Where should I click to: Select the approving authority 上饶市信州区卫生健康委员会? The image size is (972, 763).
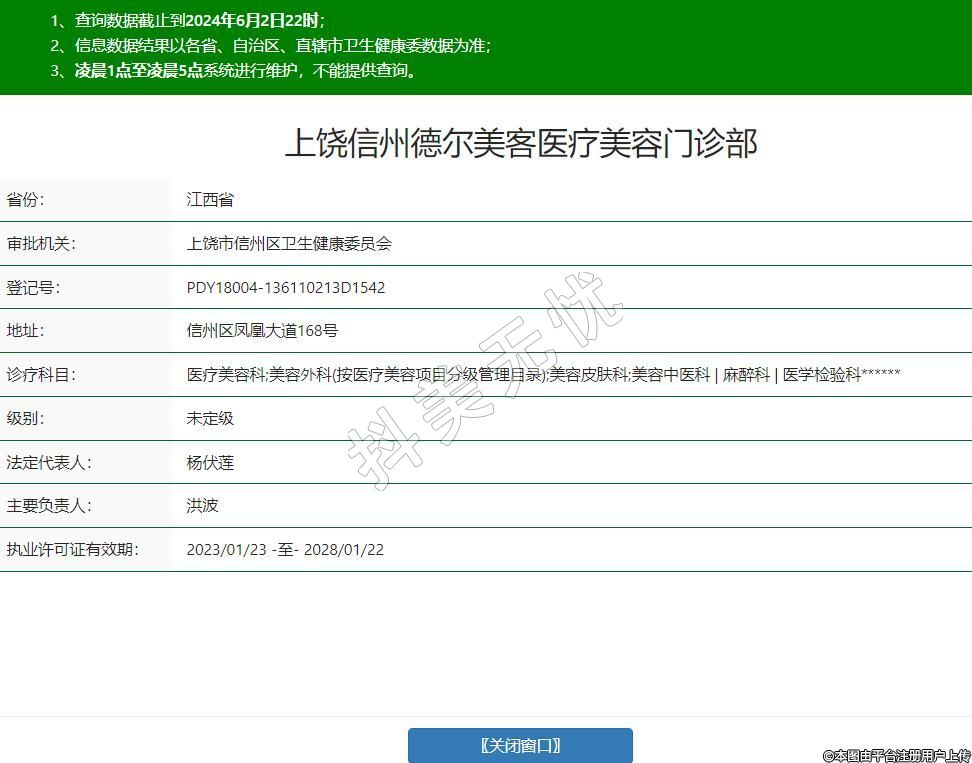coord(289,243)
